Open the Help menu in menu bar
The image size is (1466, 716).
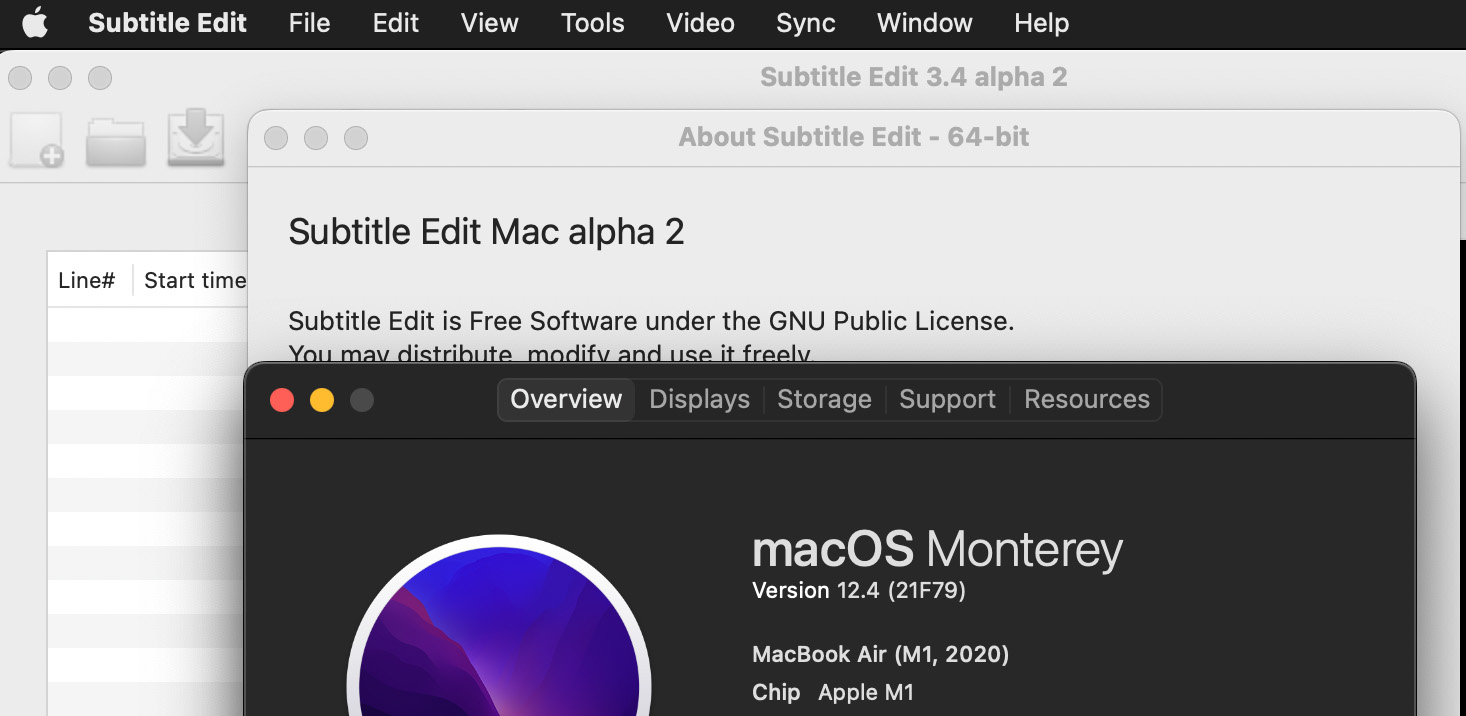(1041, 23)
